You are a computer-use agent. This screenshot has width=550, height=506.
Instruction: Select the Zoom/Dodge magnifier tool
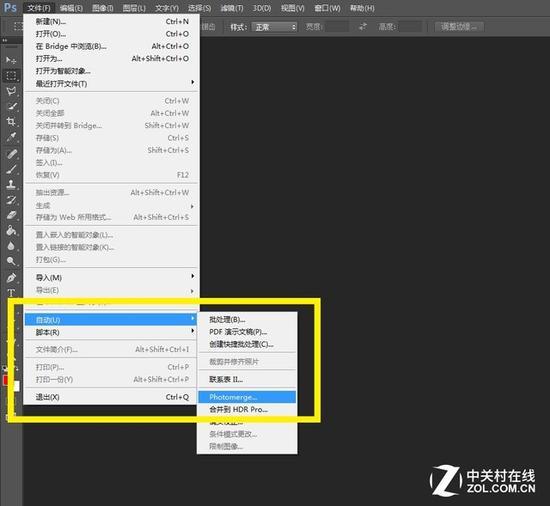pyautogui.click(x=11, y=261)
